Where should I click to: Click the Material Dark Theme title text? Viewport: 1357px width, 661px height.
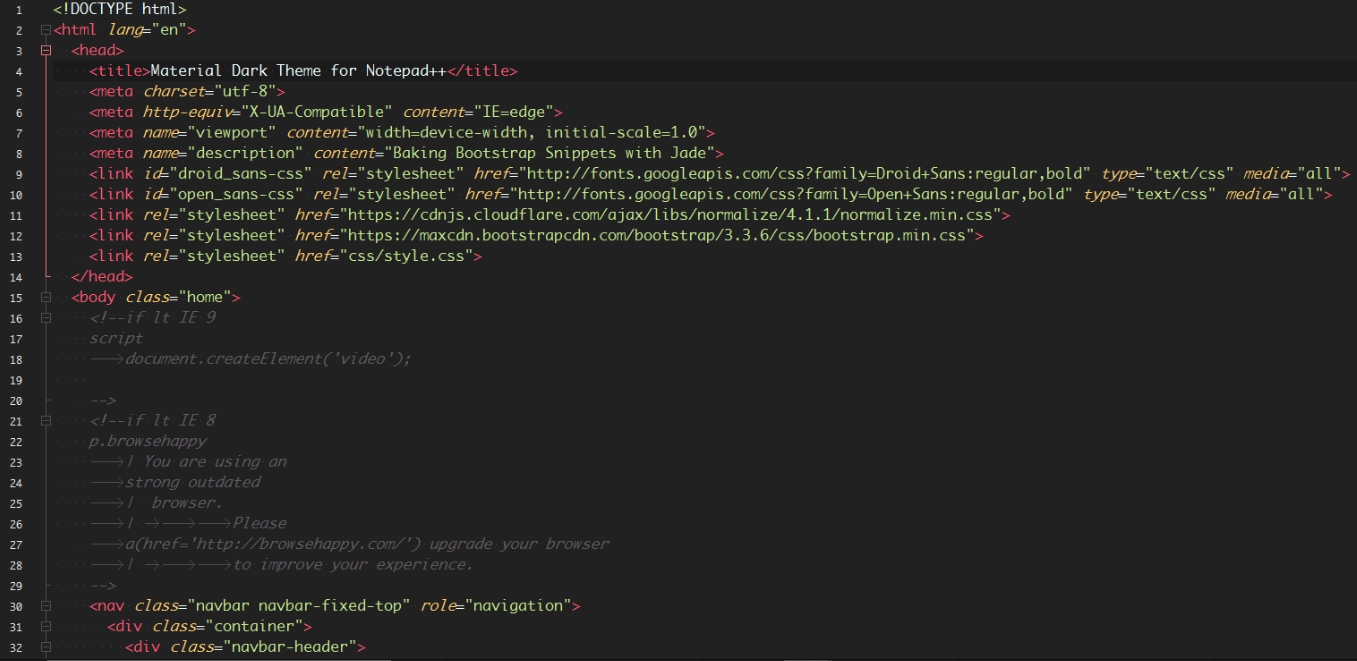300,70
